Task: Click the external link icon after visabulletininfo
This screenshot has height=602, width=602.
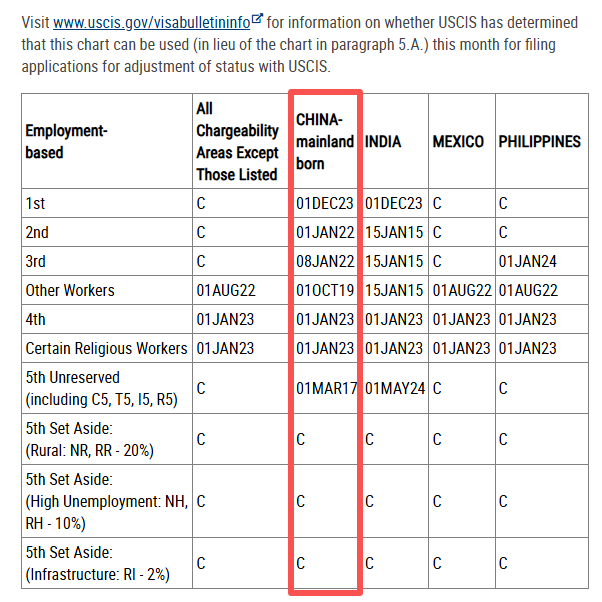Action: click(257, 18)
